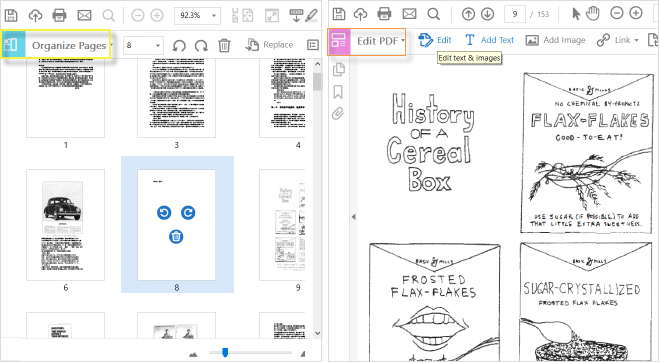Click the email envelope icon in the left window
This screenshot has width=660, height=362.
pyautogui.click(x=84, y=16)
